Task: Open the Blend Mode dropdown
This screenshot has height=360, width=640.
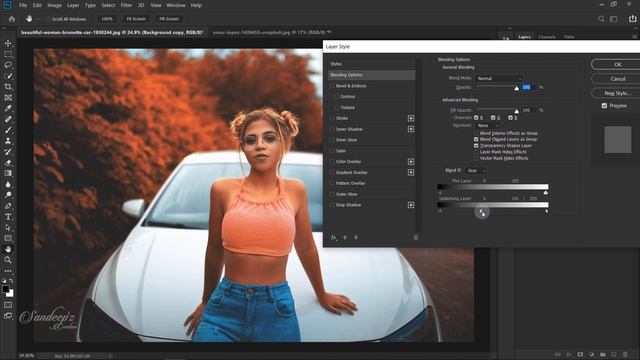Action: 499,78
